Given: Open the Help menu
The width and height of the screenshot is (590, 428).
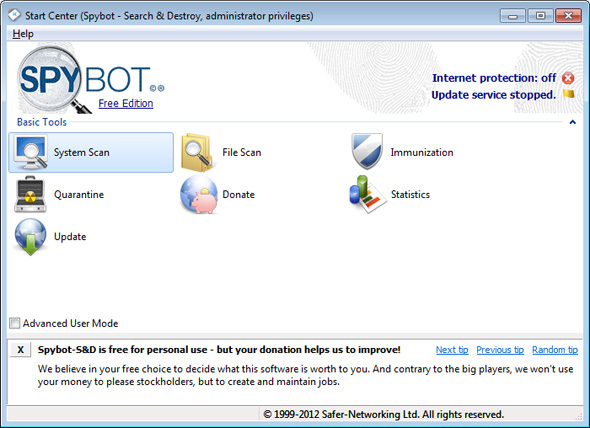Looking at the screenshot, I should click(23, 34).
